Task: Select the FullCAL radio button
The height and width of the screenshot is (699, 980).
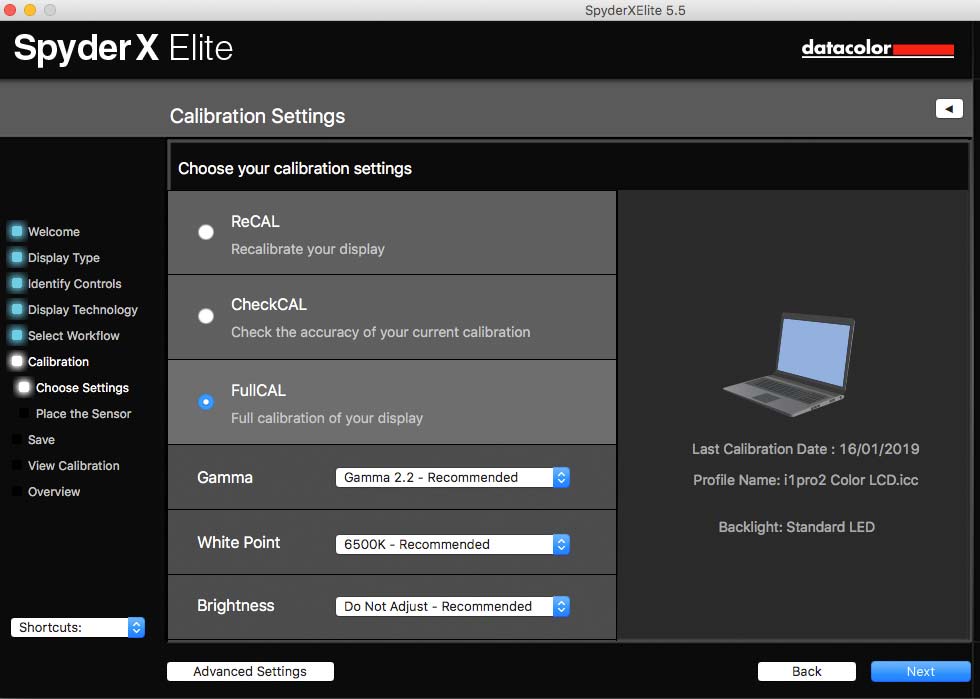Action: tap(206, 401)
